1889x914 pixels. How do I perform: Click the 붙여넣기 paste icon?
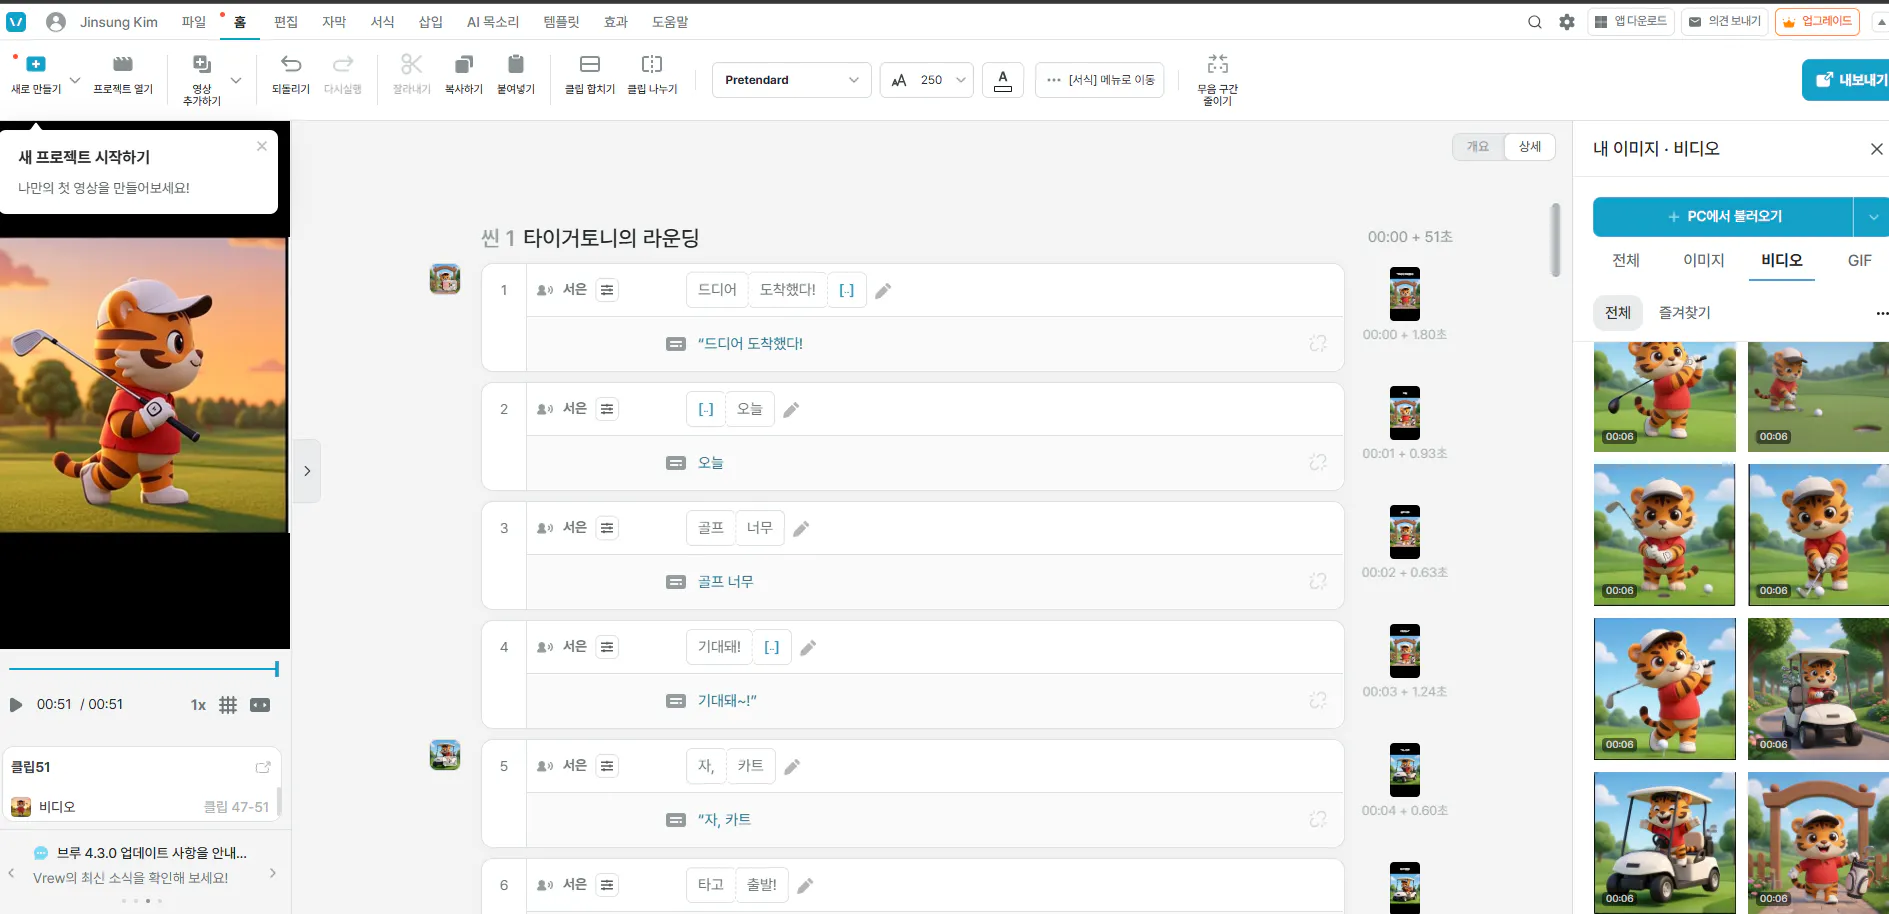tap(516, 64)
